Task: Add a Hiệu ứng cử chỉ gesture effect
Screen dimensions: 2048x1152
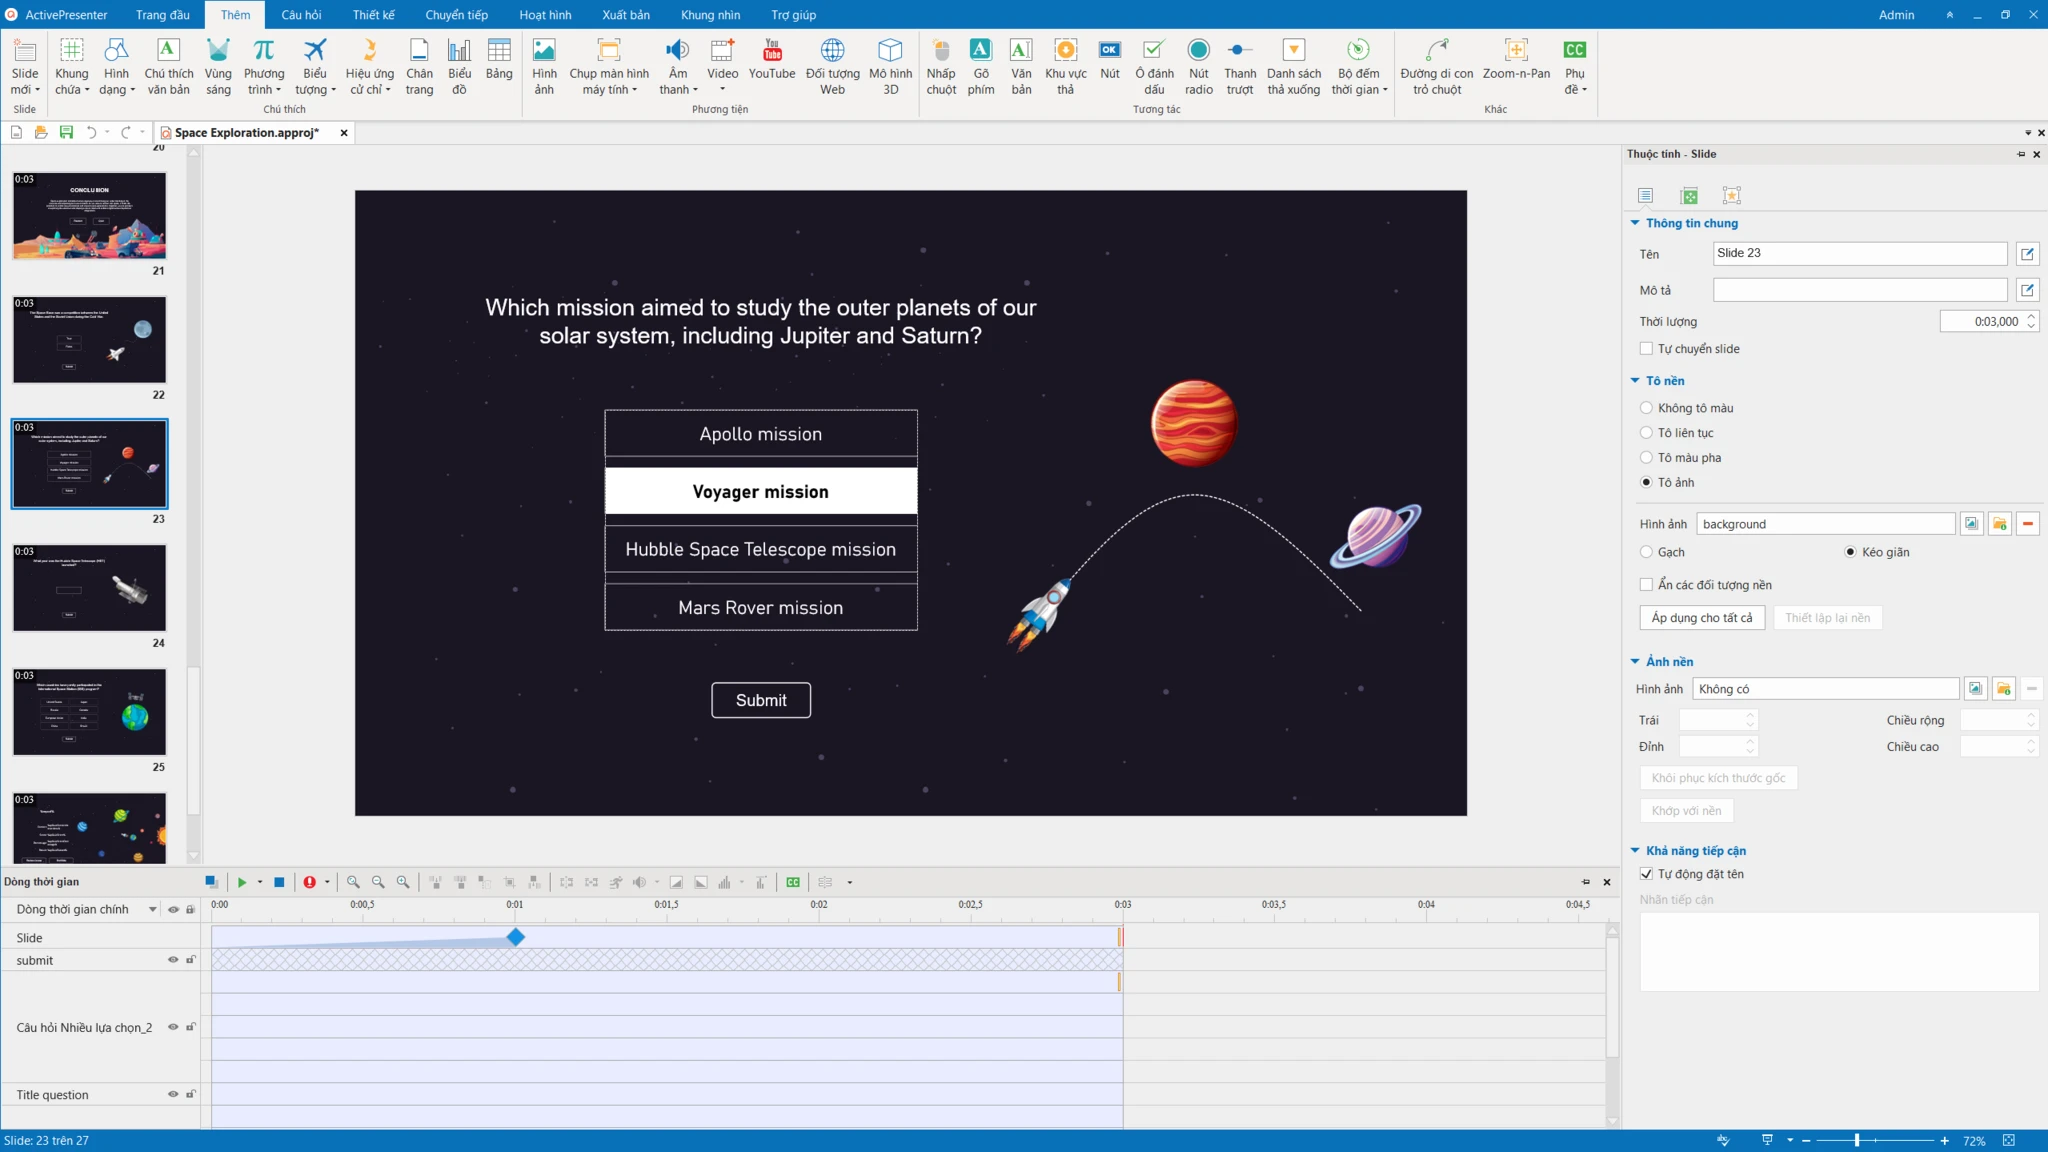Action: pos(370,66)
